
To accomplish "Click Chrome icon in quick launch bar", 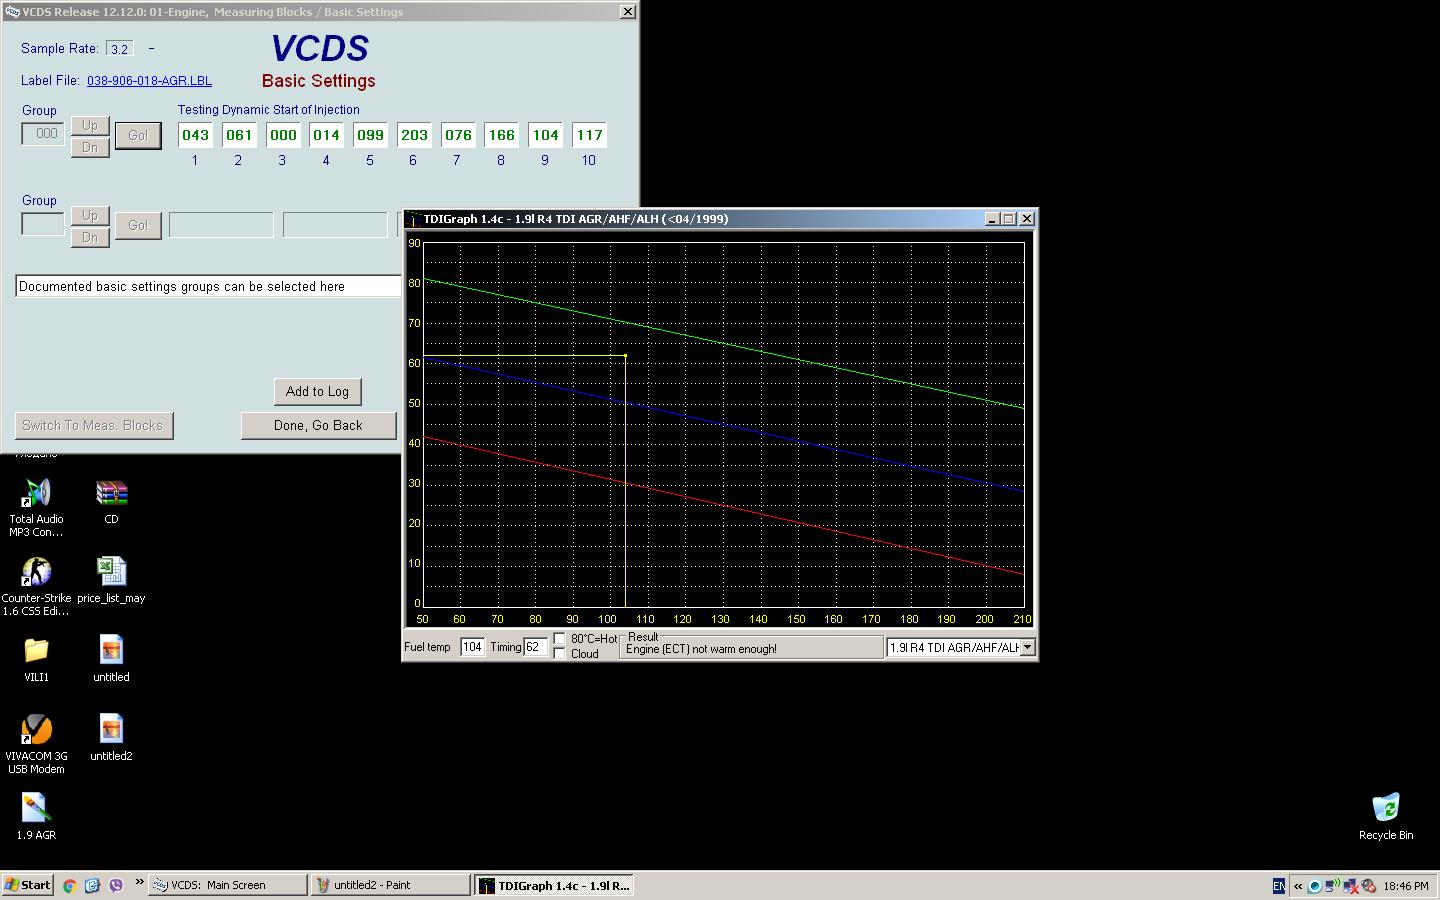I will 70,885.
